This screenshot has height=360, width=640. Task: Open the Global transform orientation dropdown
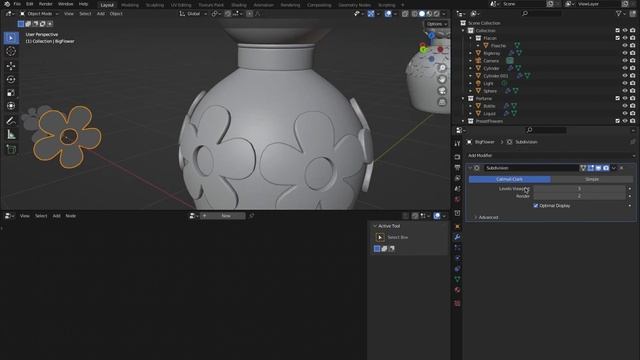coord(193,13)
